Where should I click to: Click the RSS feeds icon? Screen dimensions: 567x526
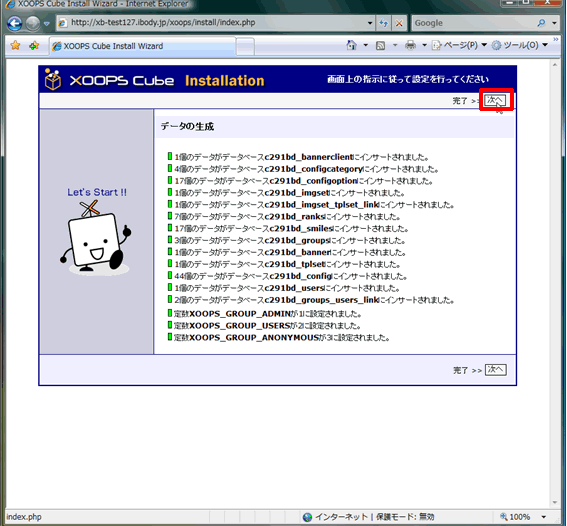(380, 46)
